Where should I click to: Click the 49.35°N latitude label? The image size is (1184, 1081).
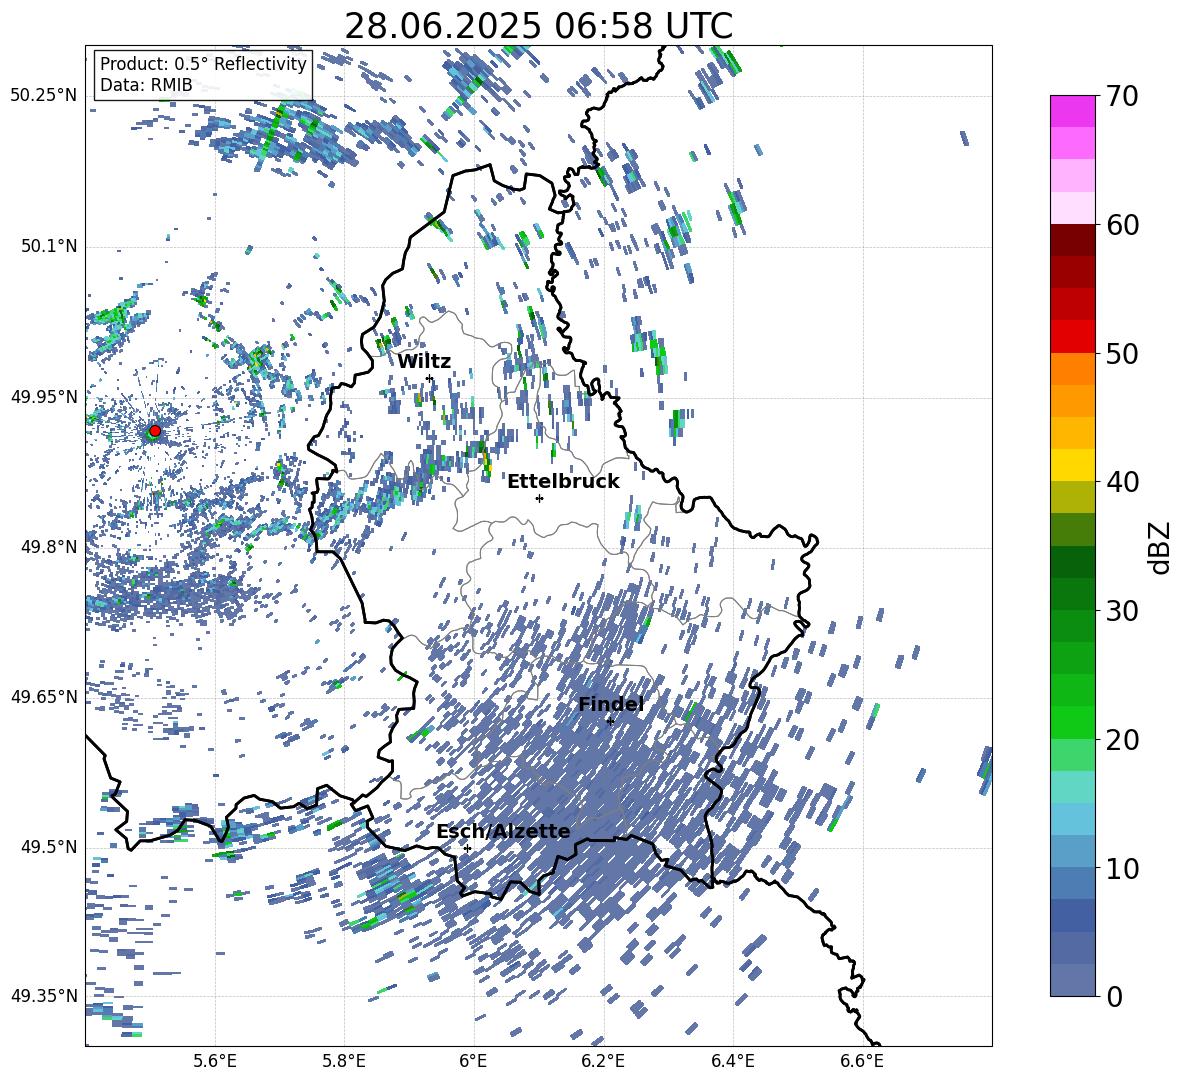pyautogui.click(x=44, y=996)
